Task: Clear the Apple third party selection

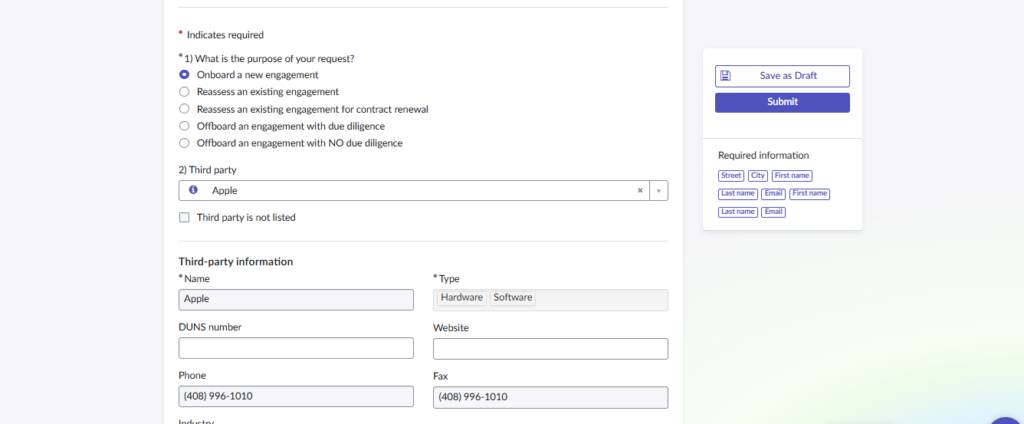Action: [640, 190]
